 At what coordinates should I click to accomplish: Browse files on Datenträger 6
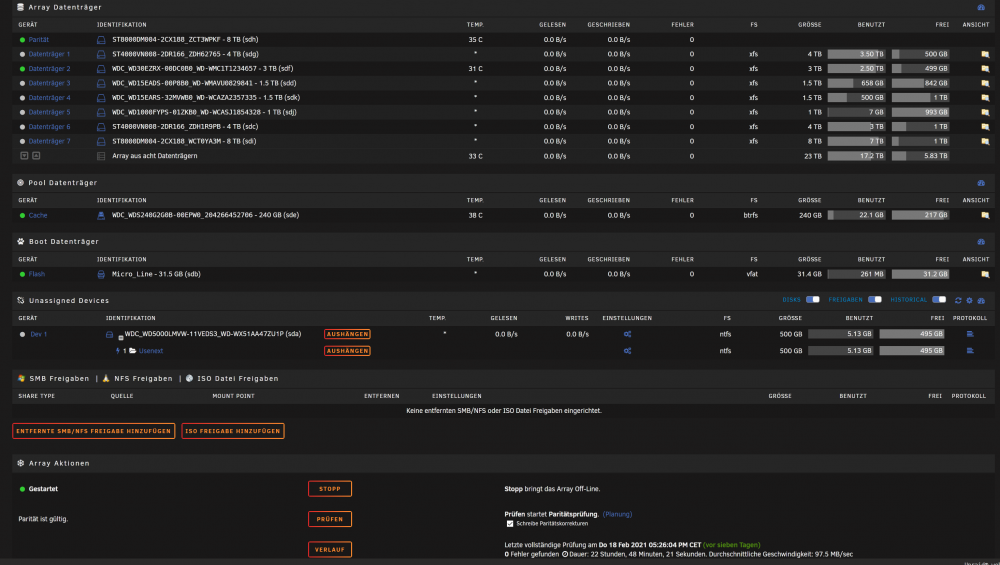(985, 127)
